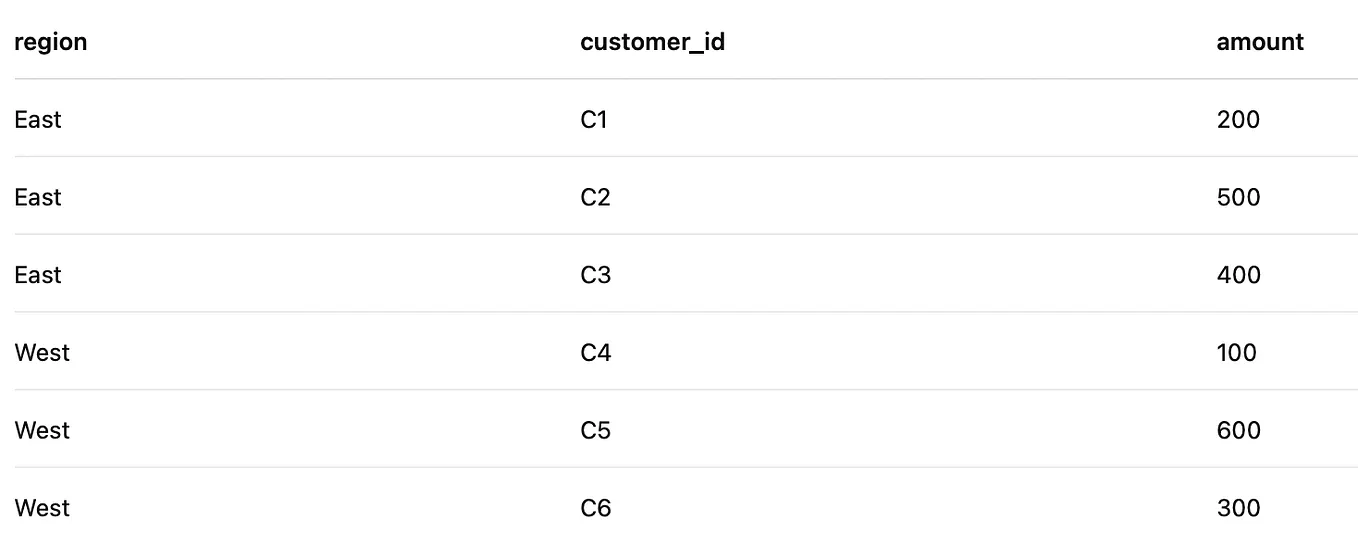1358x559 pixels.
Task: Select the amount 200 cell
Action: click(1239, 120)
